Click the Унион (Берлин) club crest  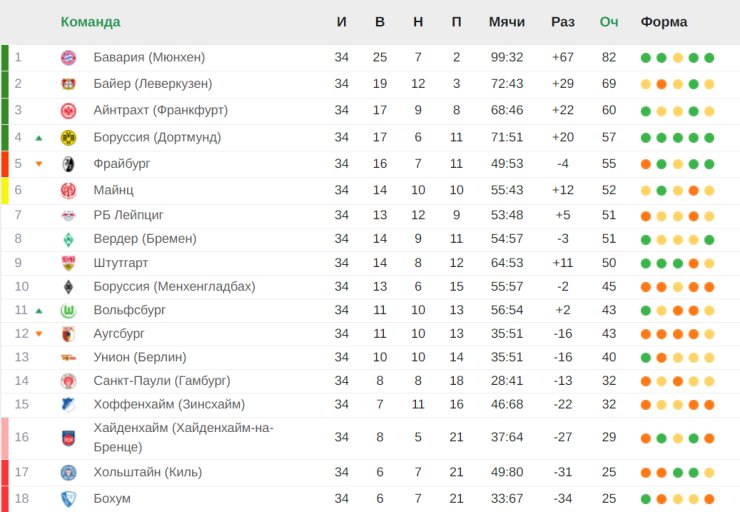(68, 357)
